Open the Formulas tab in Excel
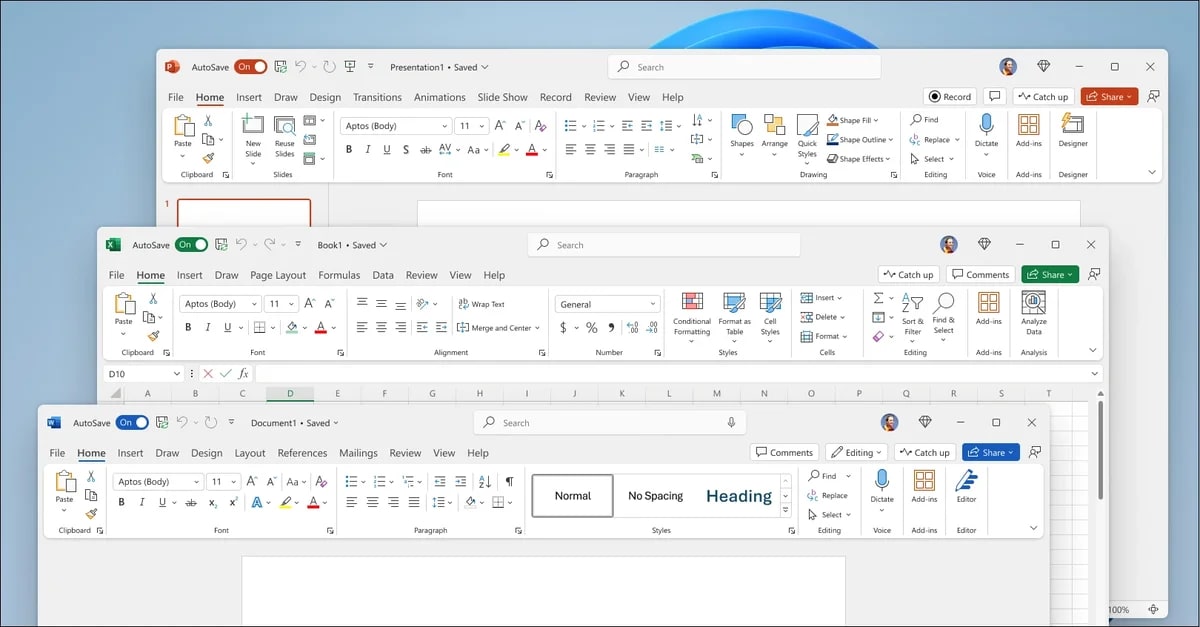Viewport: 1200px width, 627px height. pos(339,275)
